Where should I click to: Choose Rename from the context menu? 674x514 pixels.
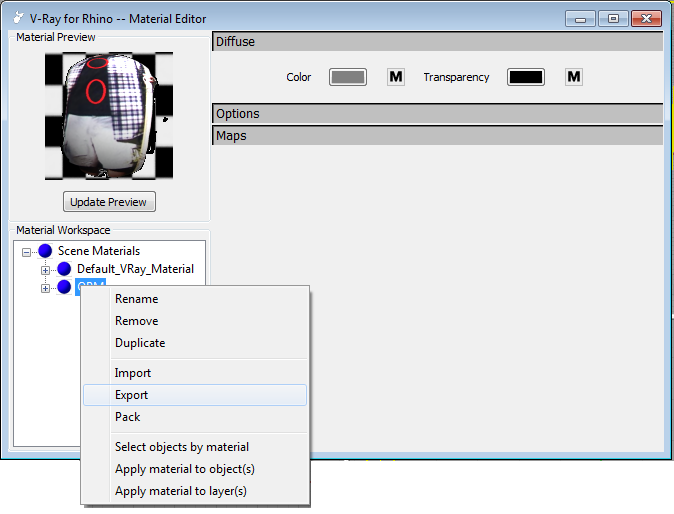pos(195,299)
